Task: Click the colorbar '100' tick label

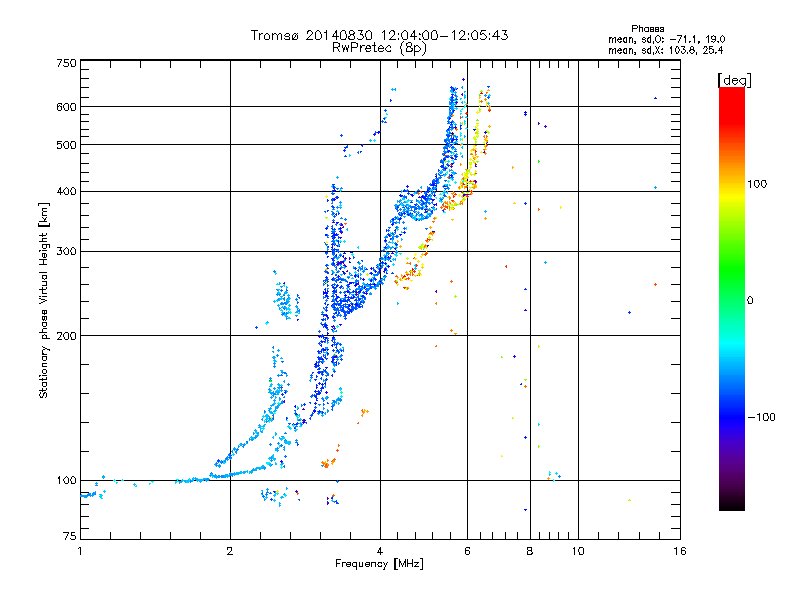Action: [757, 184]
